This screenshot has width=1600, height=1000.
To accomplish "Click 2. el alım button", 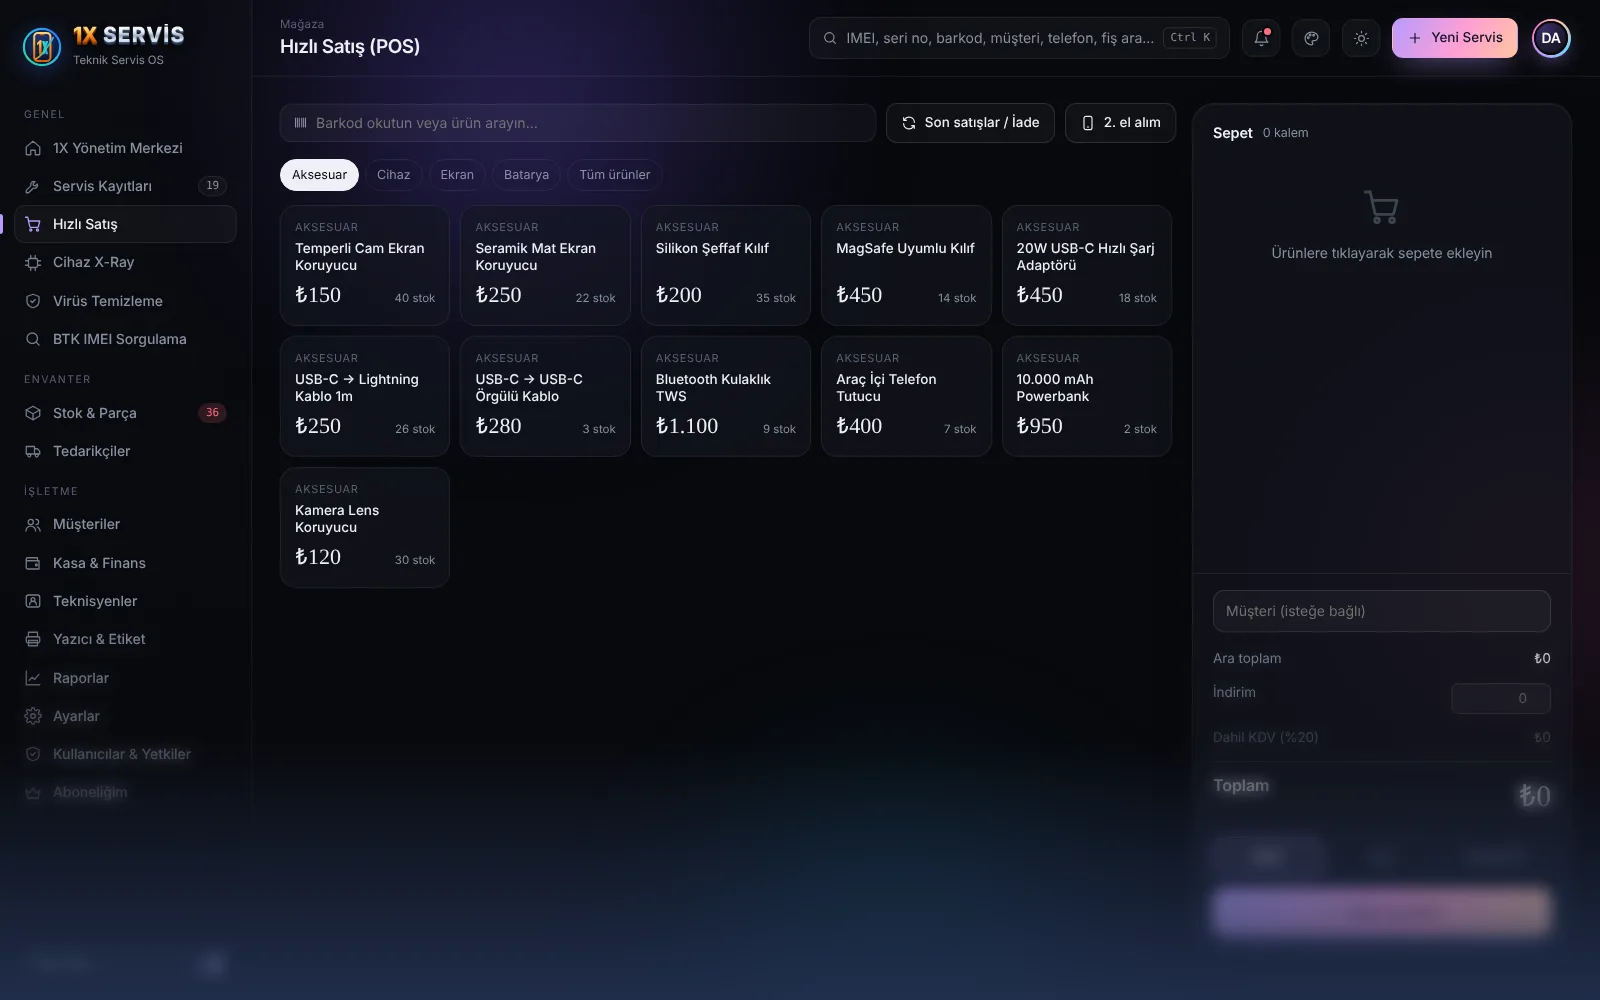I will click(1120, 123).
